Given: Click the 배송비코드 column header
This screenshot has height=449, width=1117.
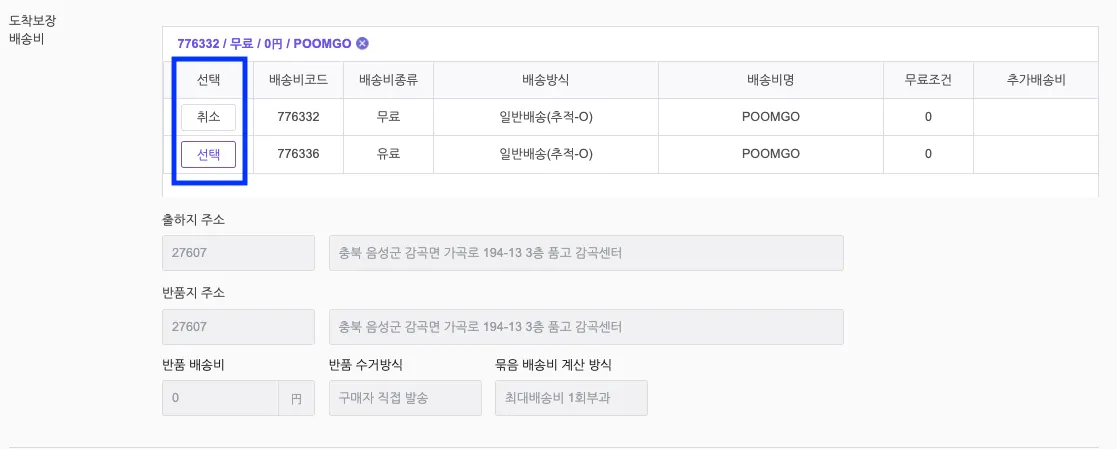Looking at the screenshot, I should pyautogui.click(x=298, y=80).
